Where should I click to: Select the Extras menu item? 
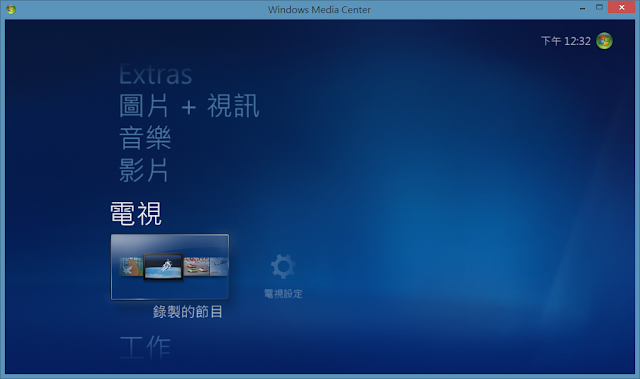156,75
